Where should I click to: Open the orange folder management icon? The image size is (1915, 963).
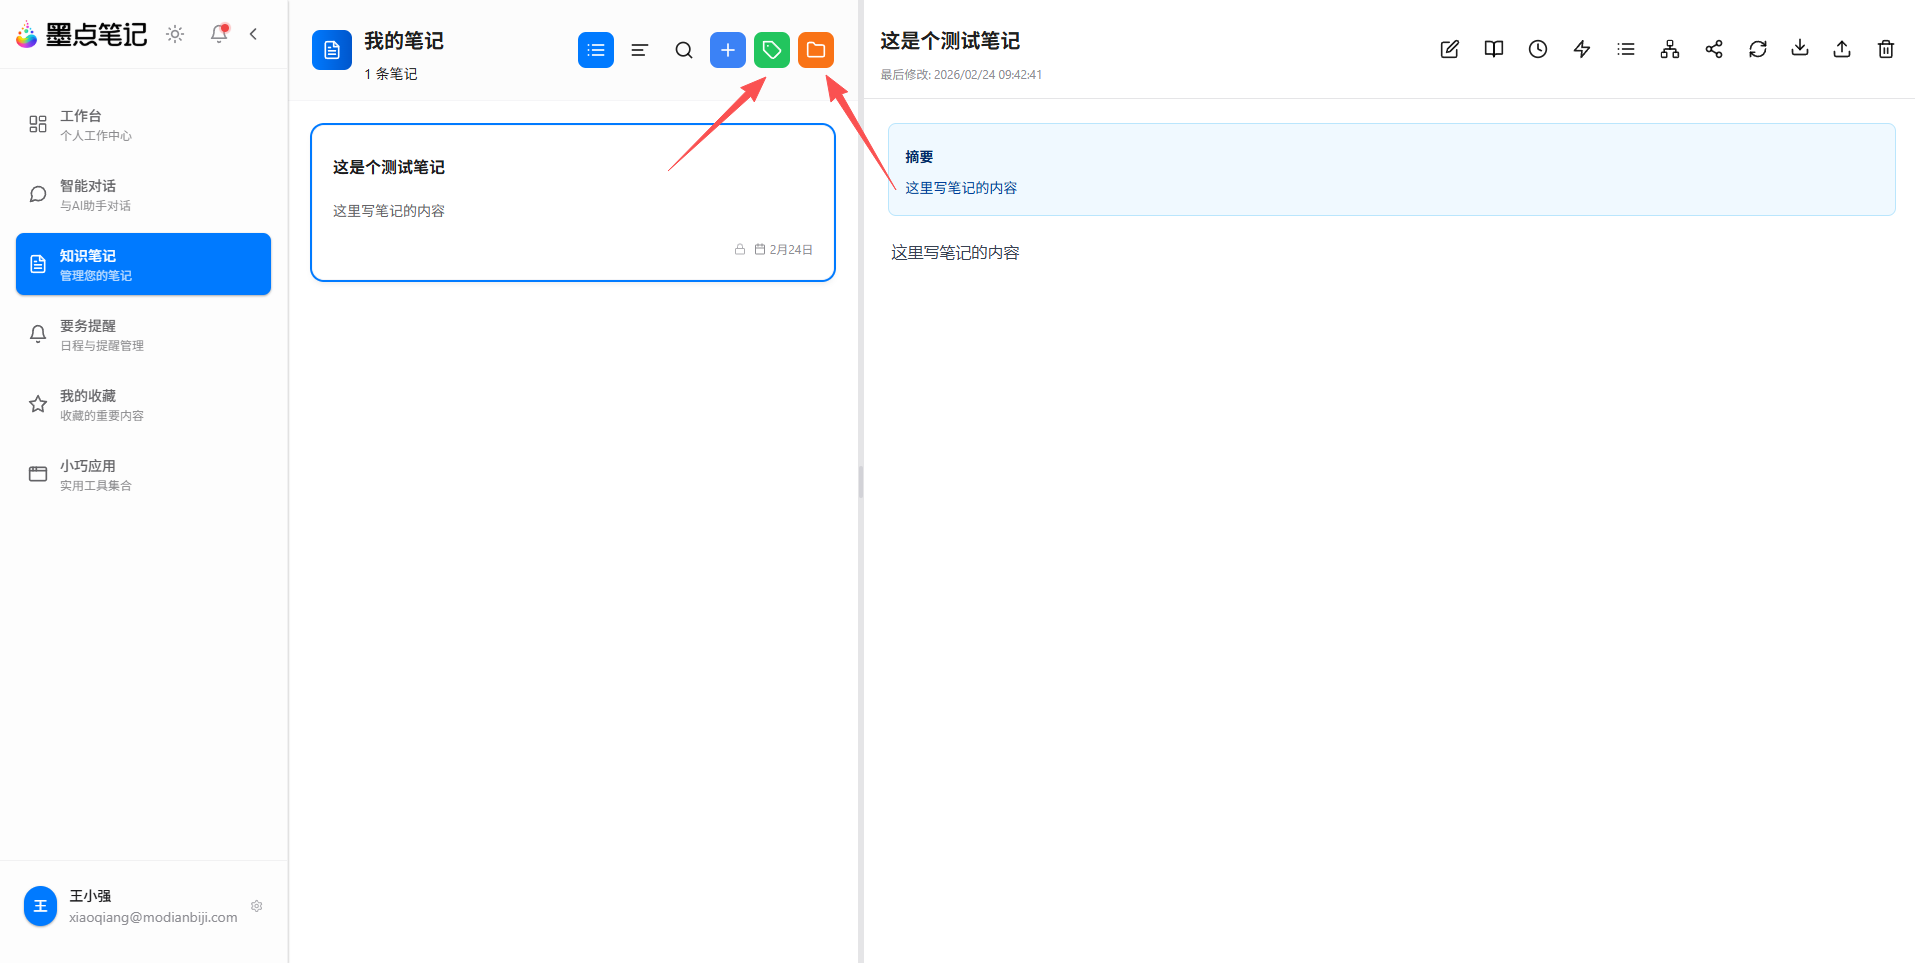tap(816, 50)
